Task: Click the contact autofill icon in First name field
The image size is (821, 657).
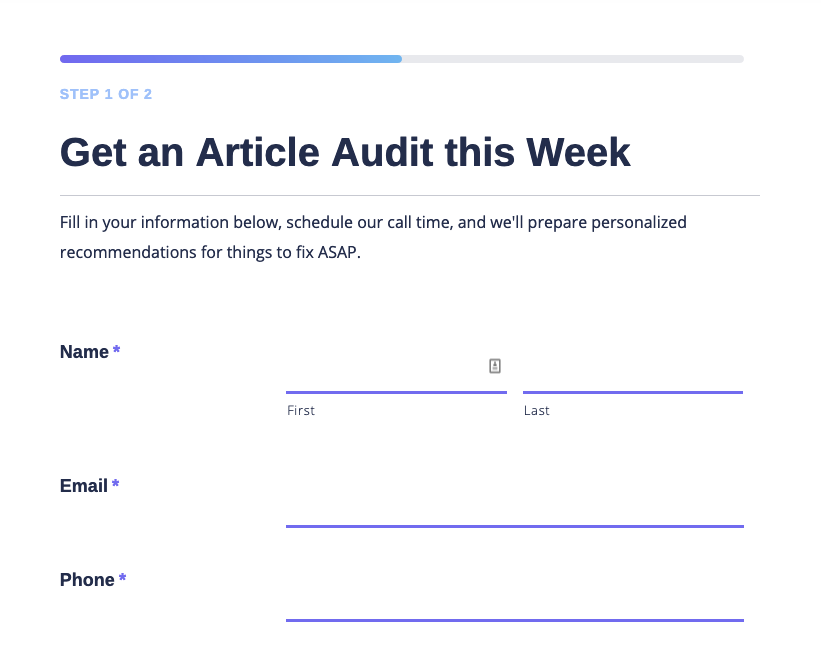Action: pos(495,366)
